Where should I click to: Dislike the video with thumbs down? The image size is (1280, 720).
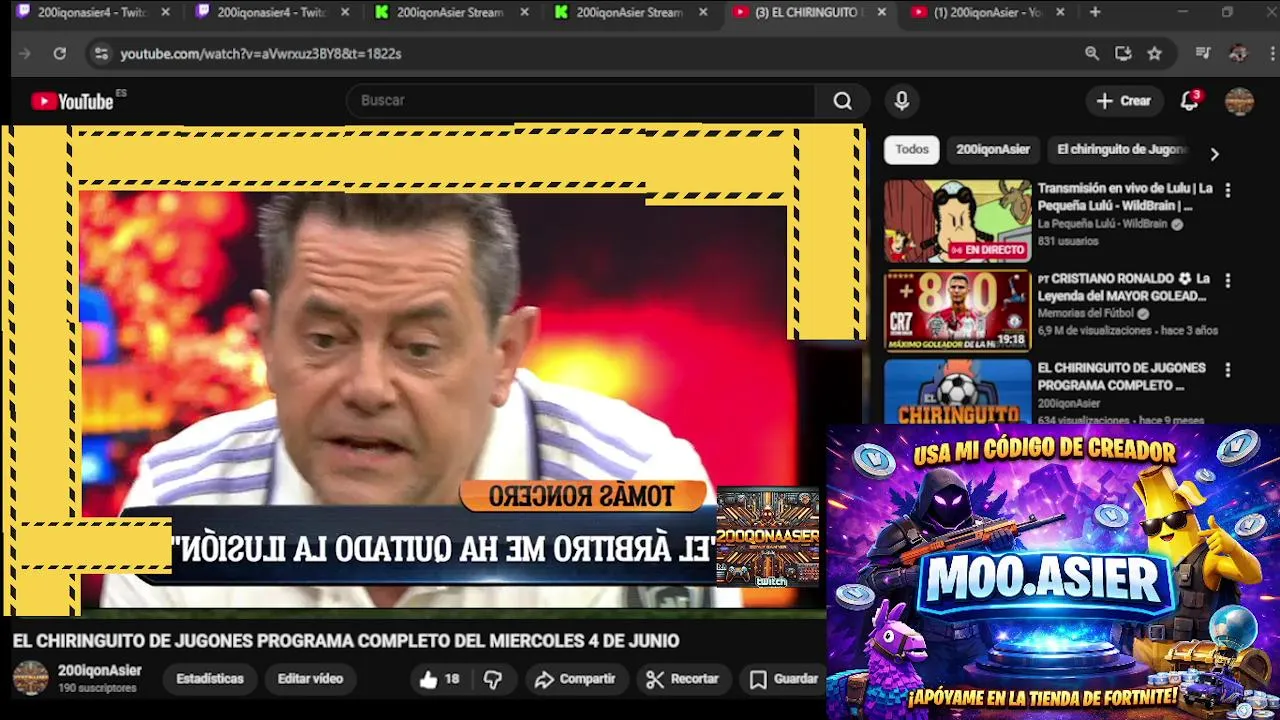(x=493, y=679)
